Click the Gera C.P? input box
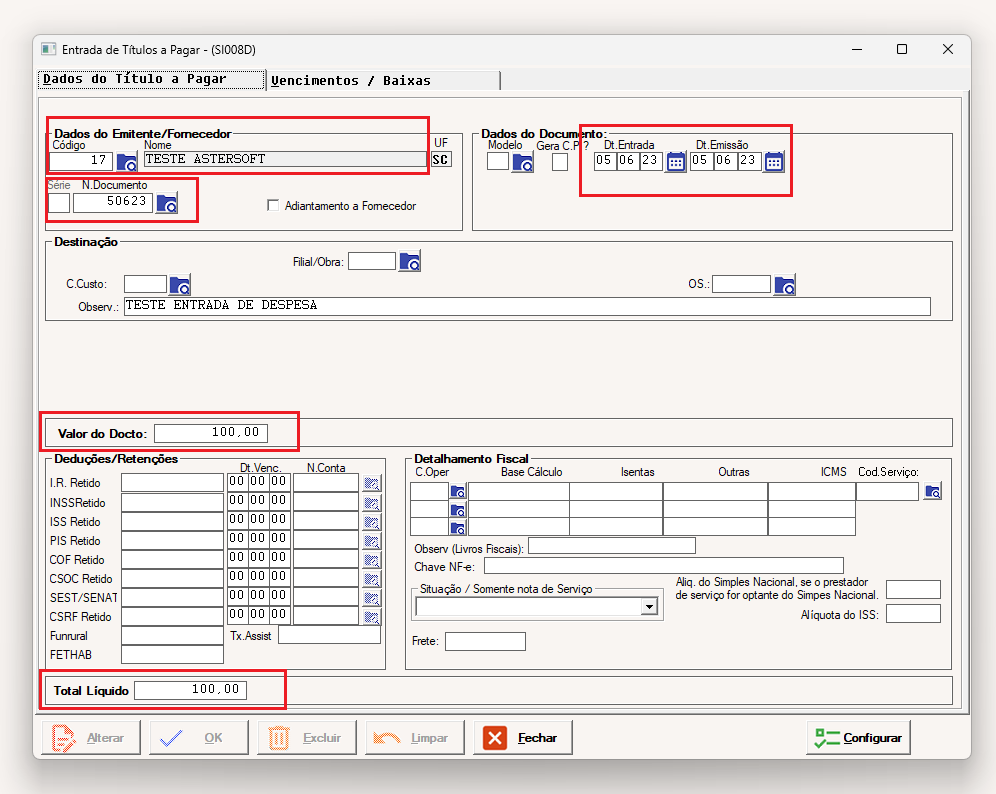Screen dimensions: 996x794 [x=560, y=162]
